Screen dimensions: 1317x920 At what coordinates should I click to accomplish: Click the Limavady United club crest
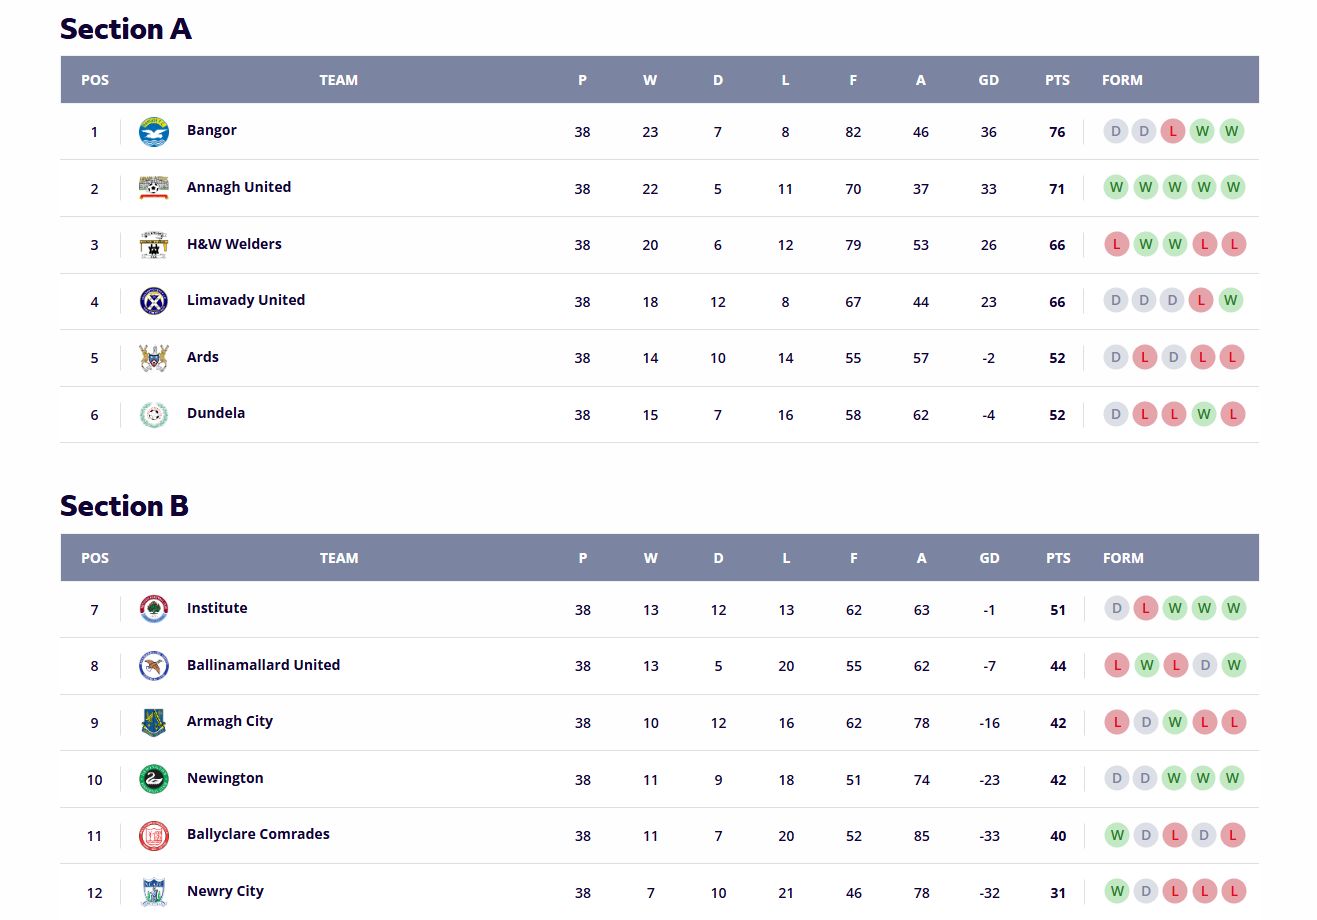click(x=154, y=301)
